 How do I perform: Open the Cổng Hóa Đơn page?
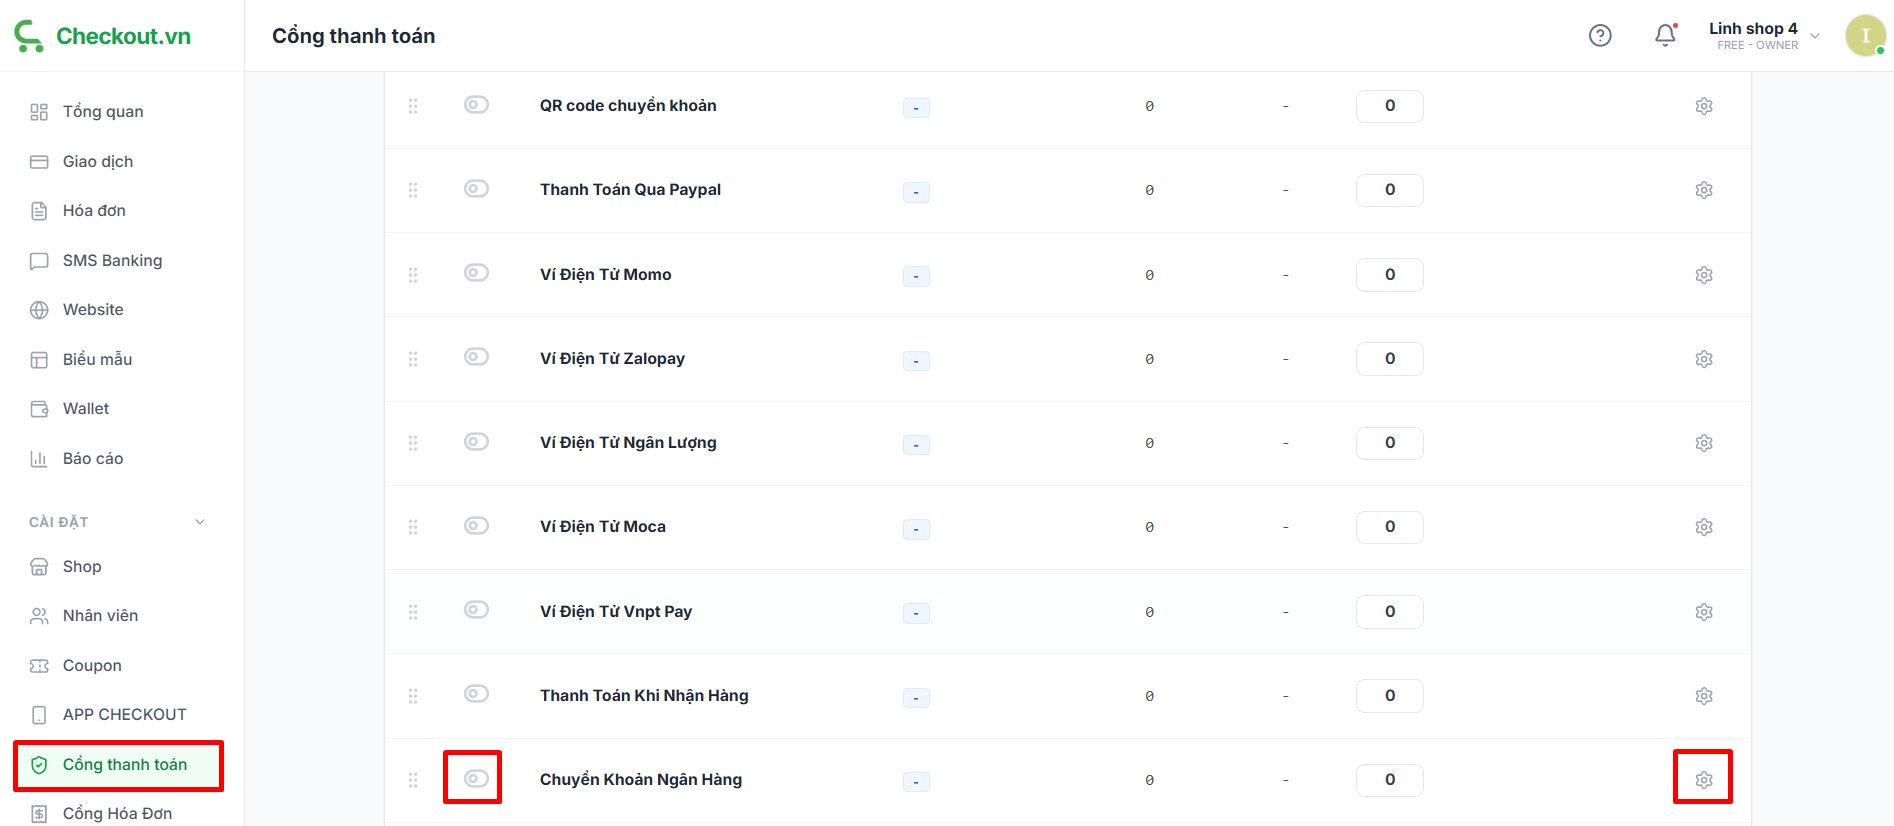click(x=117, y=813)
